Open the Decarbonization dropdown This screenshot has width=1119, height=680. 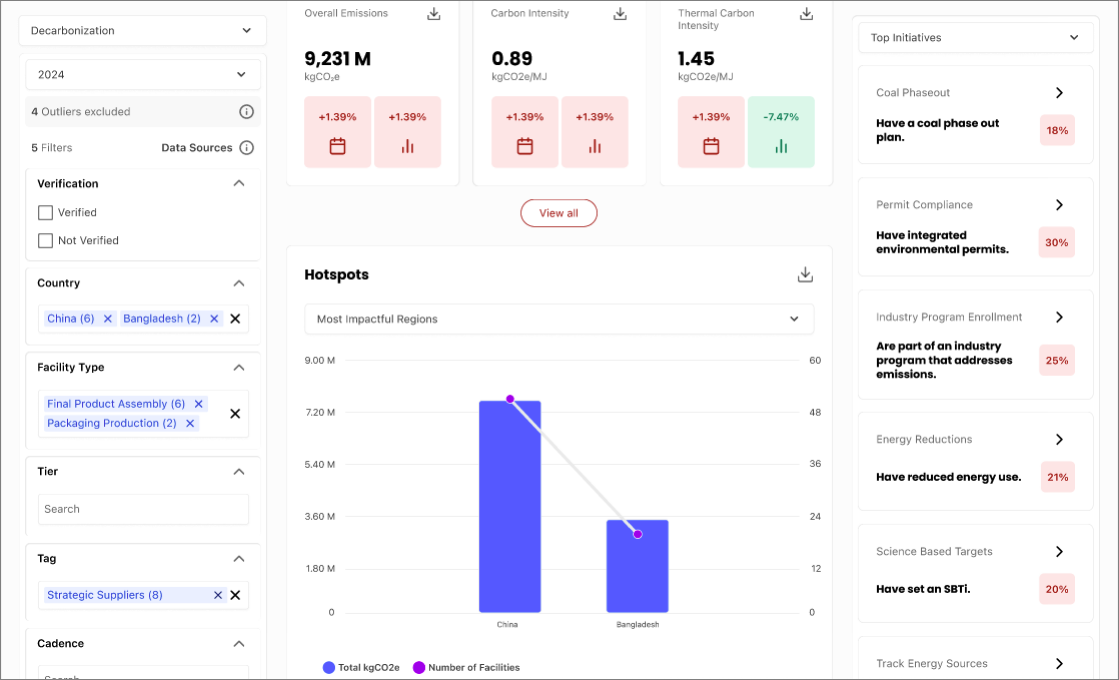click(143, 31)
